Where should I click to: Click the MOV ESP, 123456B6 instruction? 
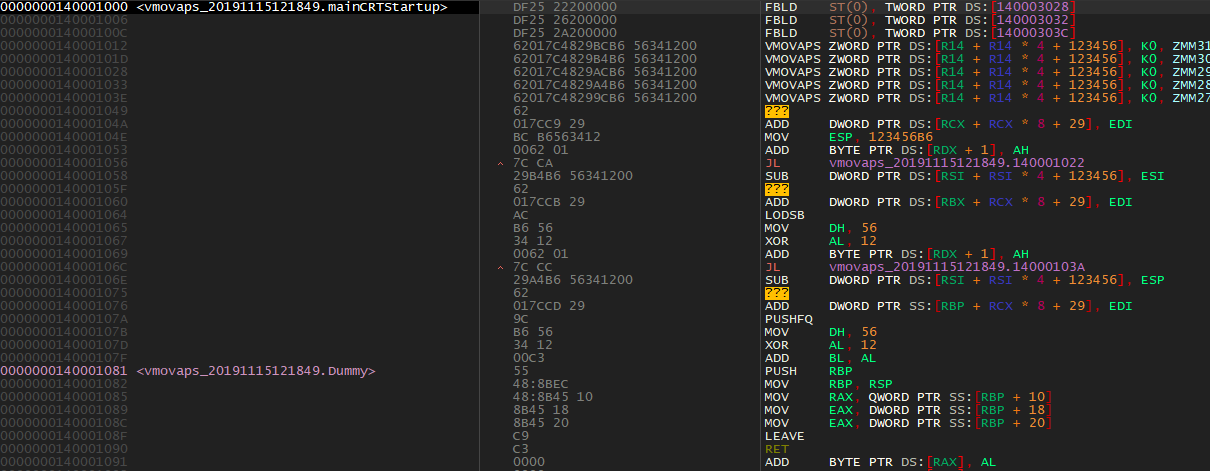[x=850, y=137]
